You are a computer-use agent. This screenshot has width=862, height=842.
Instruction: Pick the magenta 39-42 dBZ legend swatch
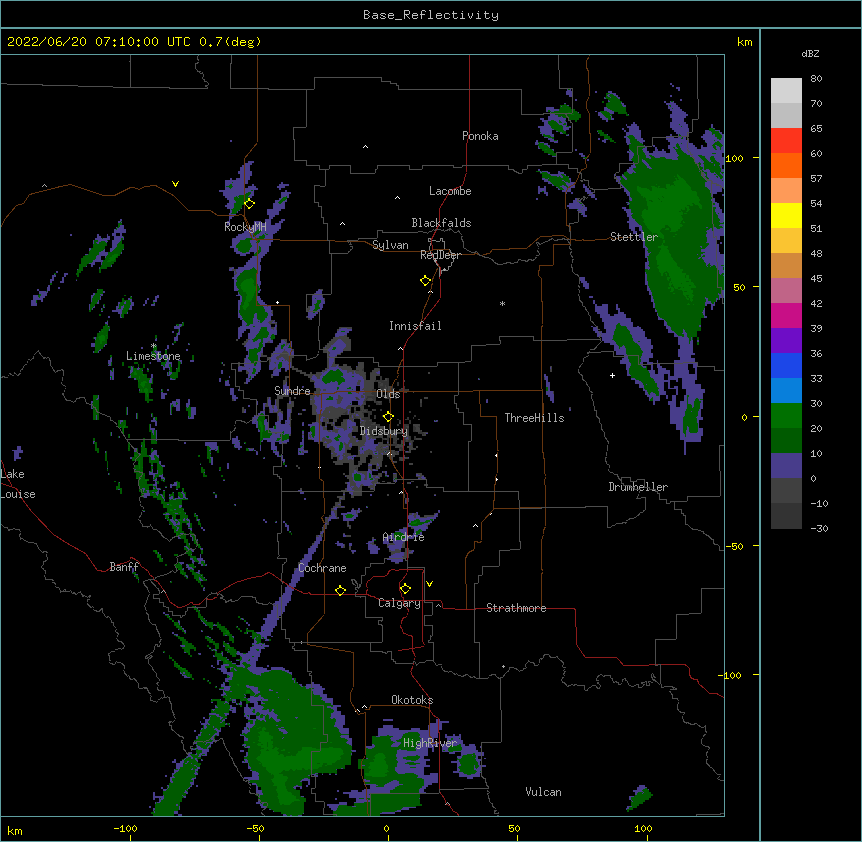pyautogui.click(x=786, y=316)
